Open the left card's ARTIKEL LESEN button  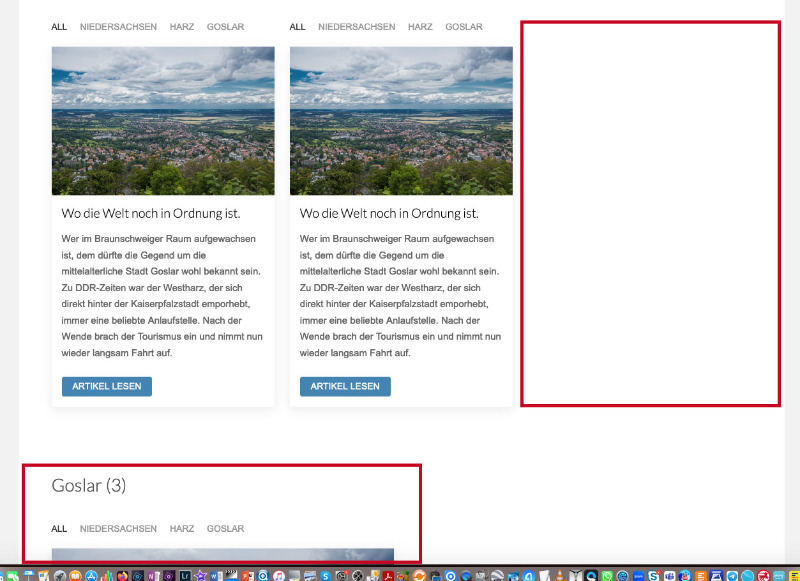pyautogui.click(x=107, y=386)
